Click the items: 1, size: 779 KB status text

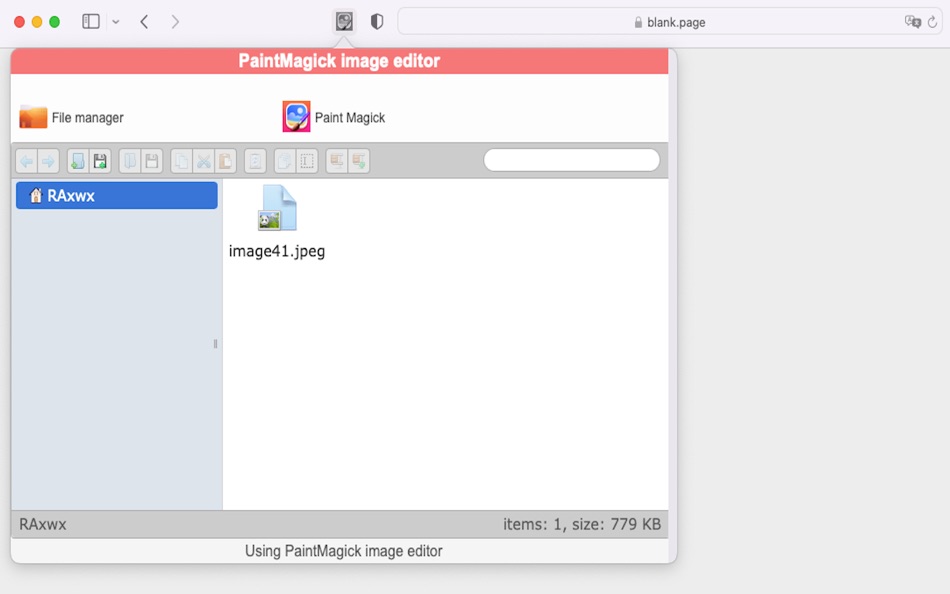coord(582,524)
